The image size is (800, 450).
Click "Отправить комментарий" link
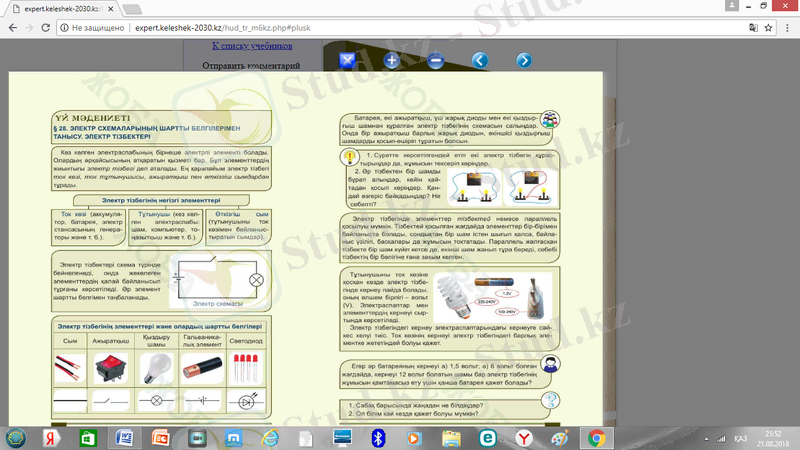(x=251, y=66)
